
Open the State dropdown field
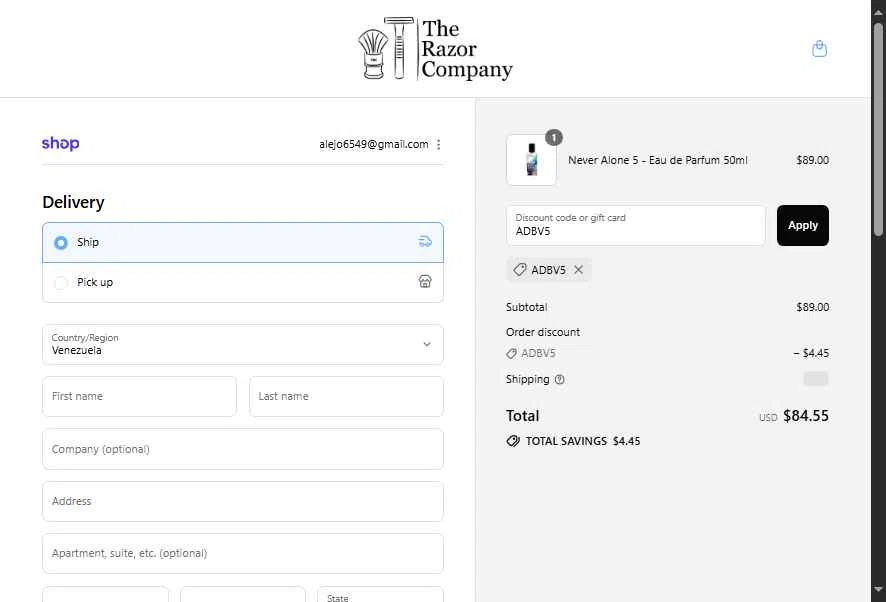pyautogui.click(x=380, y=595)
